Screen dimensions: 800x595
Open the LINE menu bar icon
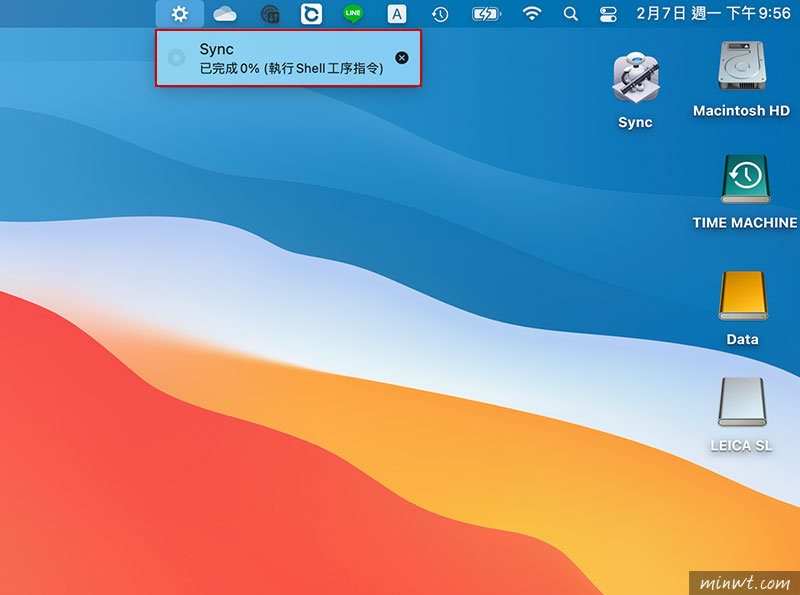point(353,14)
